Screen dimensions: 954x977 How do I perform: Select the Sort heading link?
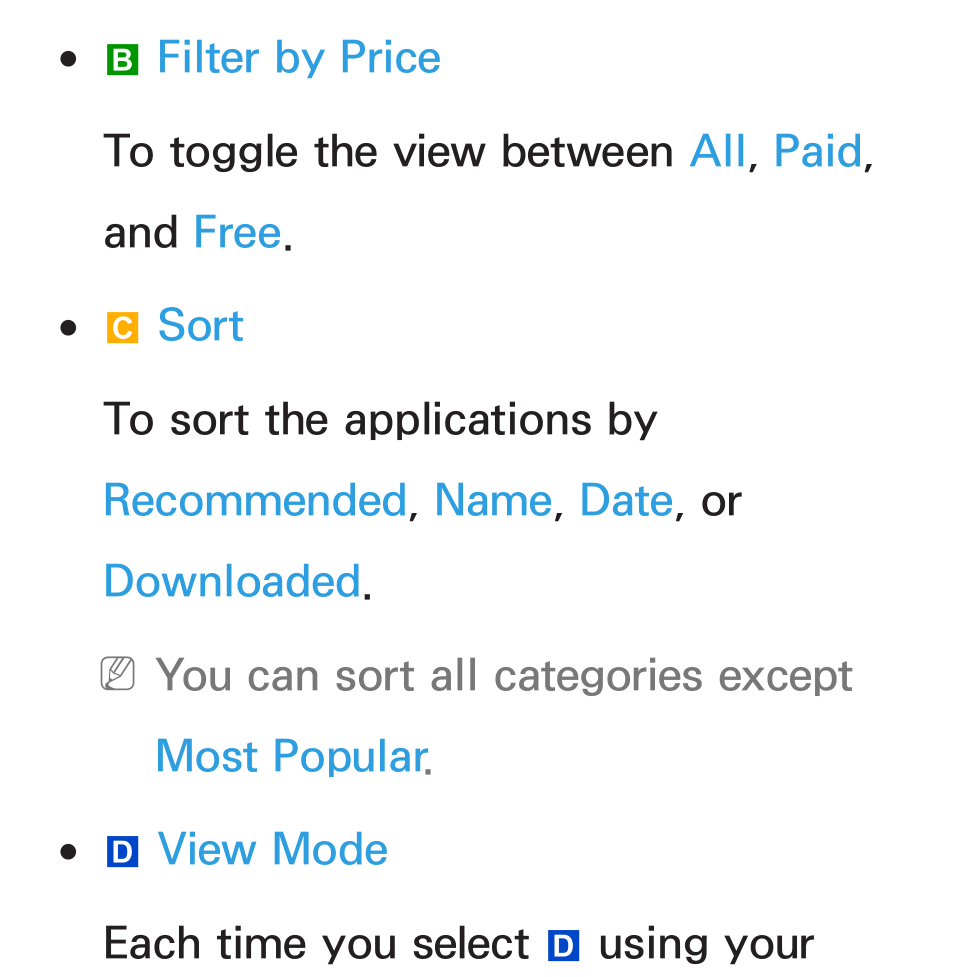click(200, 326)
